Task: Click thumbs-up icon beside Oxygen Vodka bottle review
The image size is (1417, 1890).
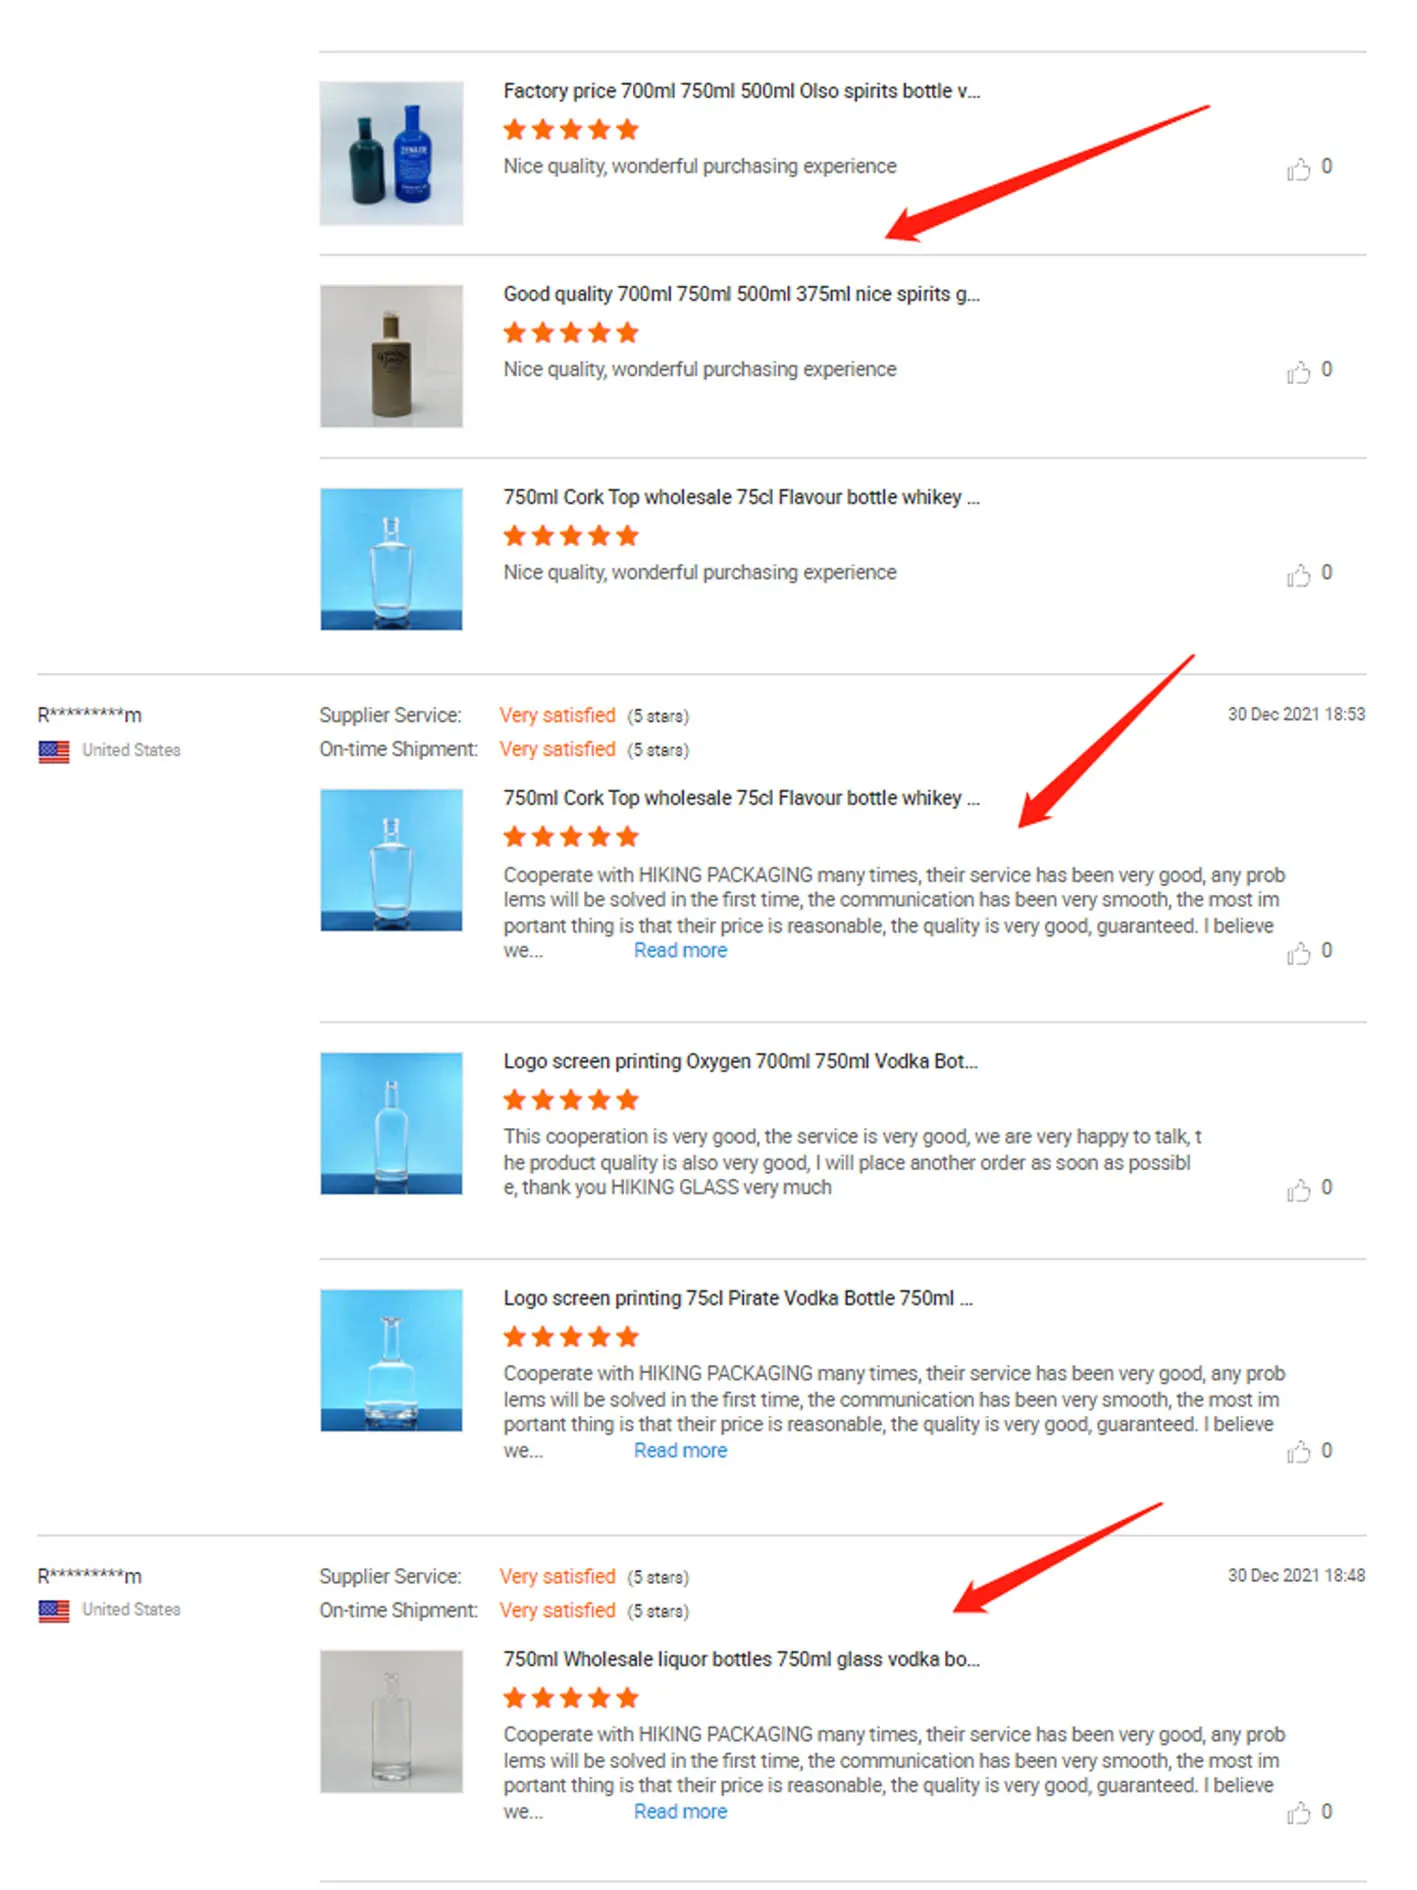Action: point(1298,1190)
